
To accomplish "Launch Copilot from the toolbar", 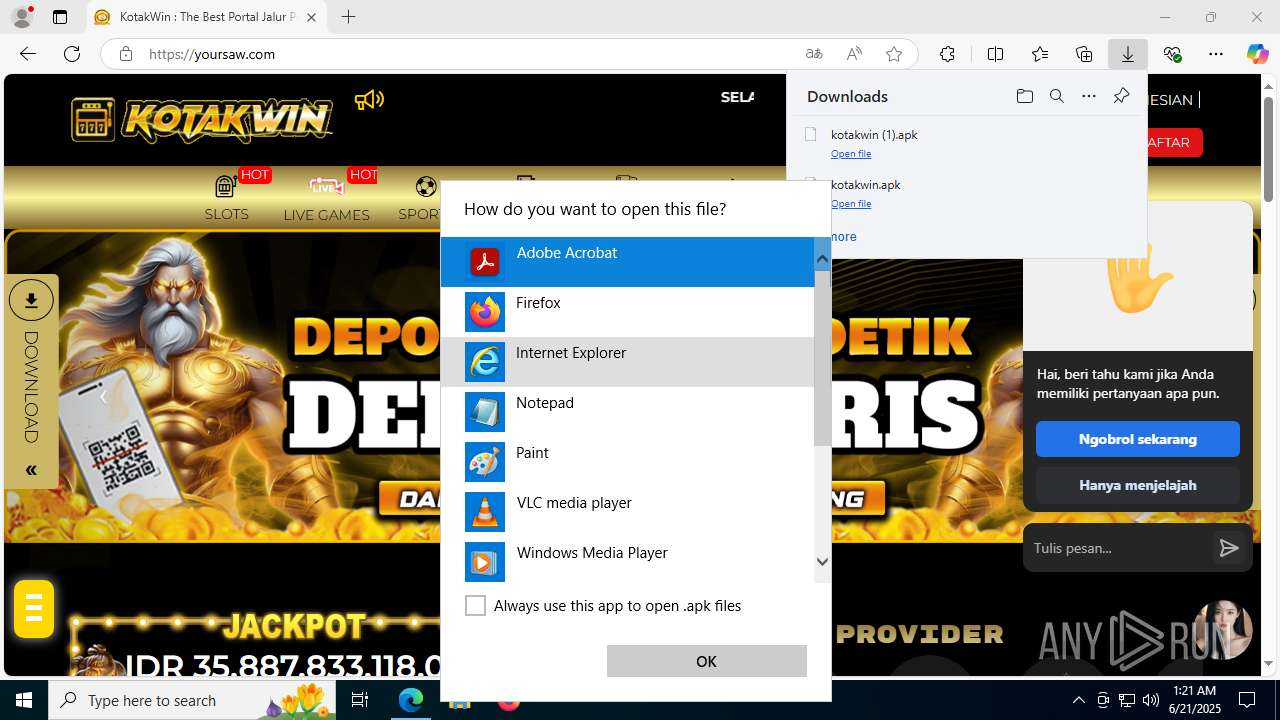I will pyautogui.click(x=1257, y=54).
